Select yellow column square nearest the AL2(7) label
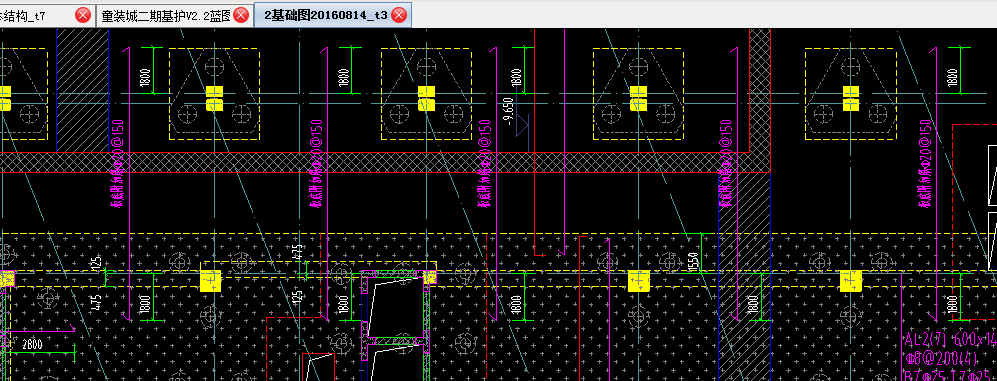 coord(851,281)
